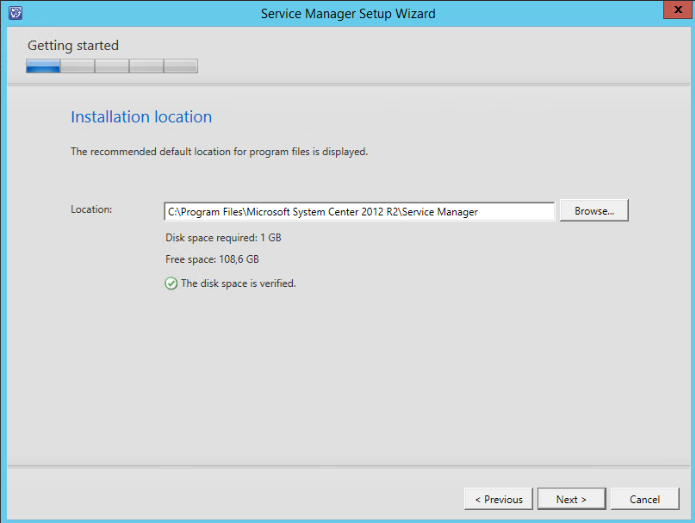695x523 pixels.
Task: Click the "Installation location" heading
Action: click(x=141, y=117)
